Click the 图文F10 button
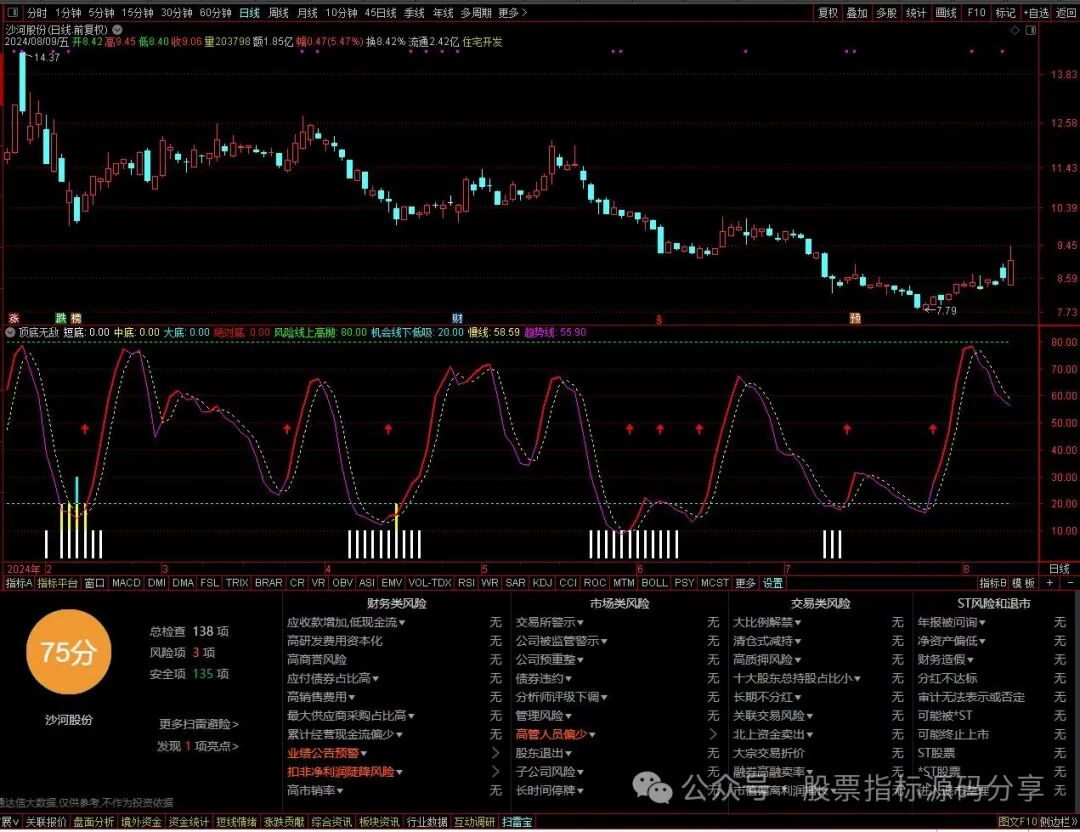The image size is (1080, 832). point(1017,822)
